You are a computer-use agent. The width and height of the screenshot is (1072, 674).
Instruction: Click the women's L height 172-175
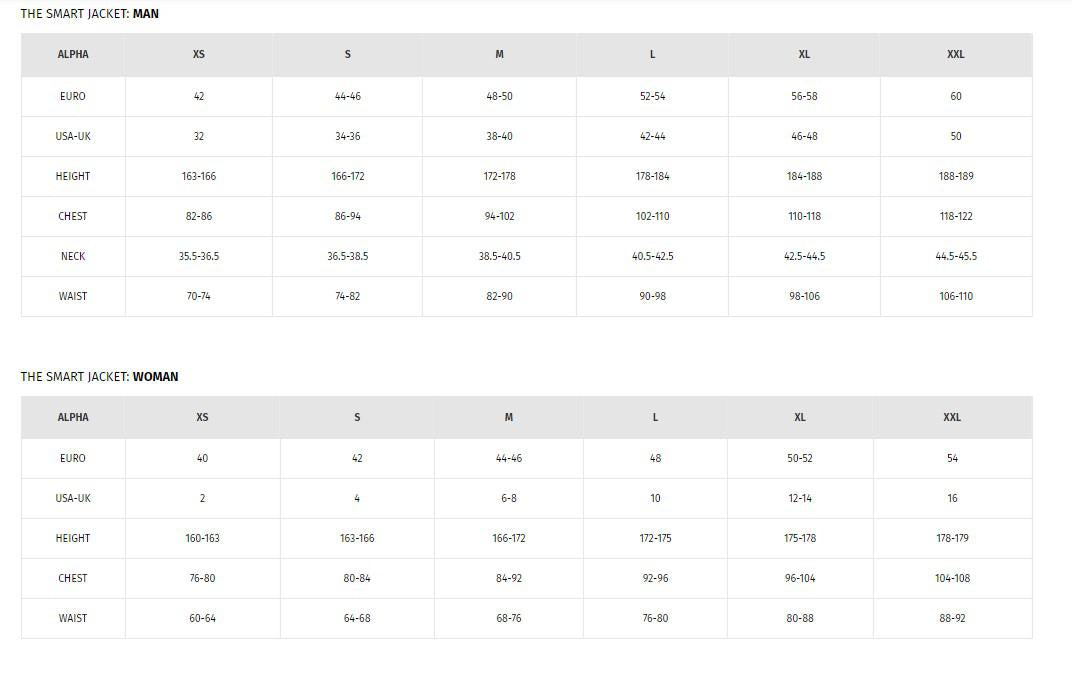(x=655, y=539)
